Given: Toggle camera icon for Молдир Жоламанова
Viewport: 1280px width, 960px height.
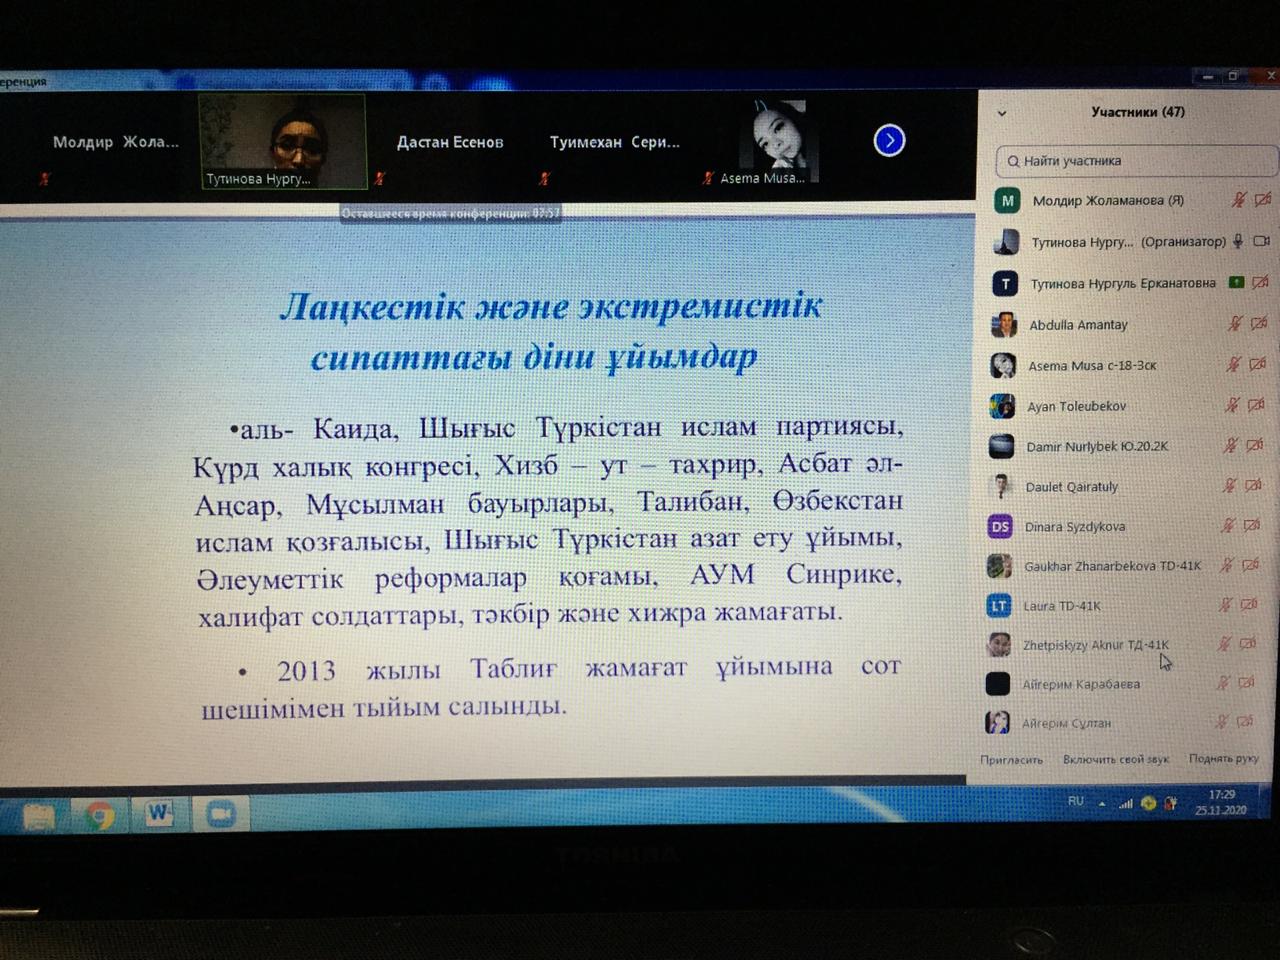Looking at the screenshot, I should [x=1262, y=200].
